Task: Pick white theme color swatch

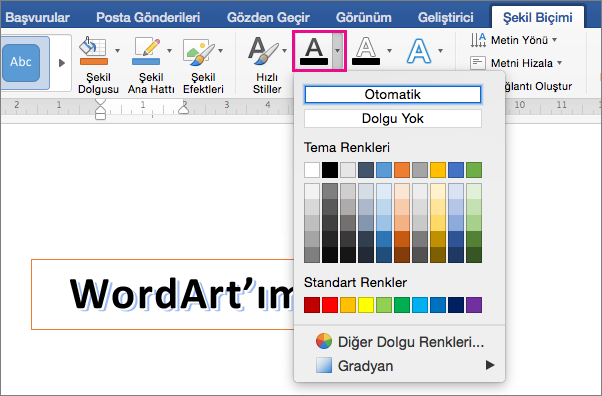Action: tap(312, 170)
